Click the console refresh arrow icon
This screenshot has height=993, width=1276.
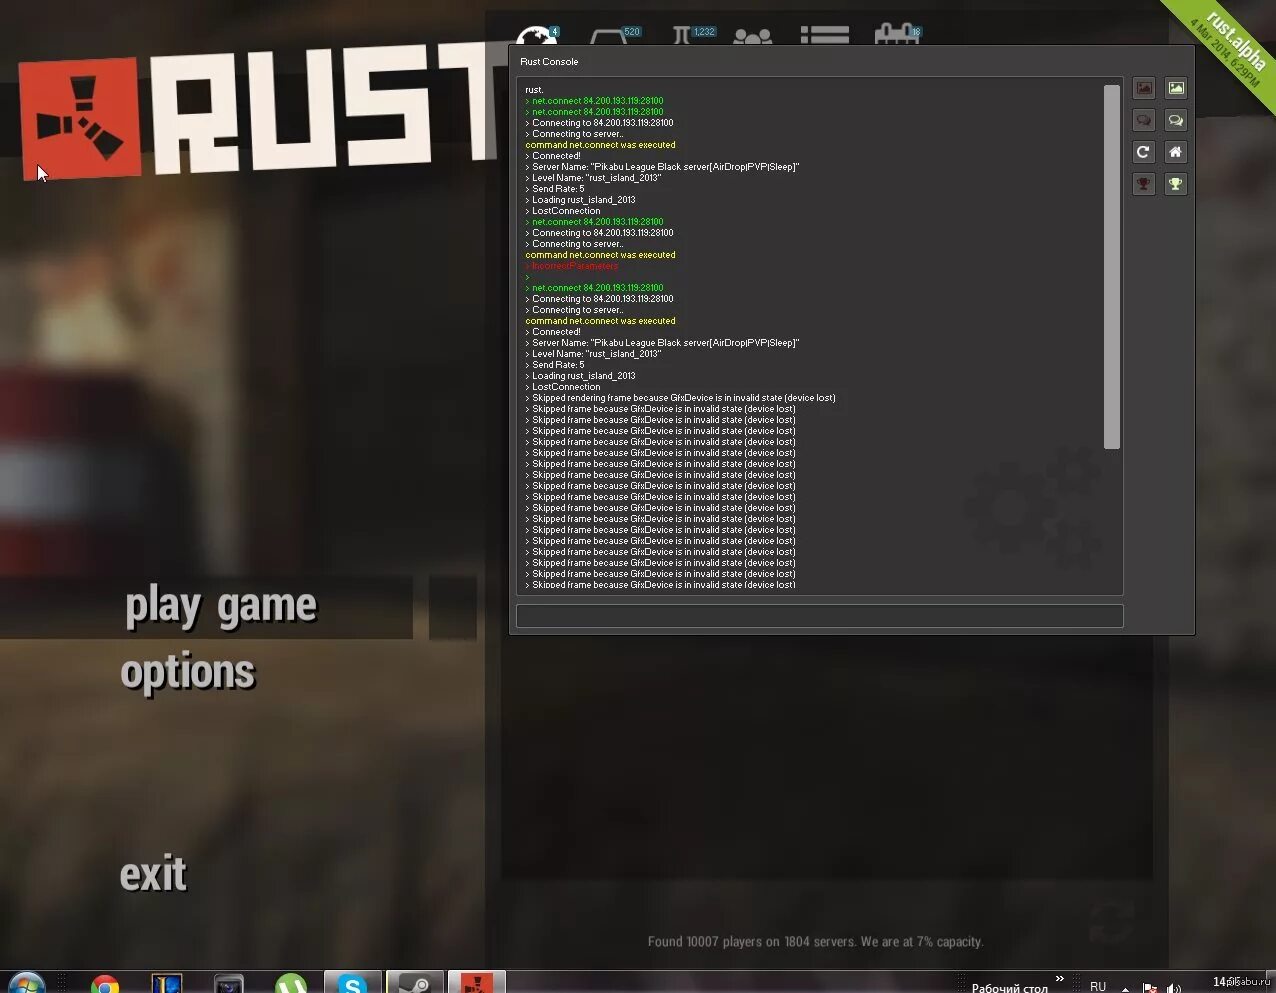coord(1144,152)
